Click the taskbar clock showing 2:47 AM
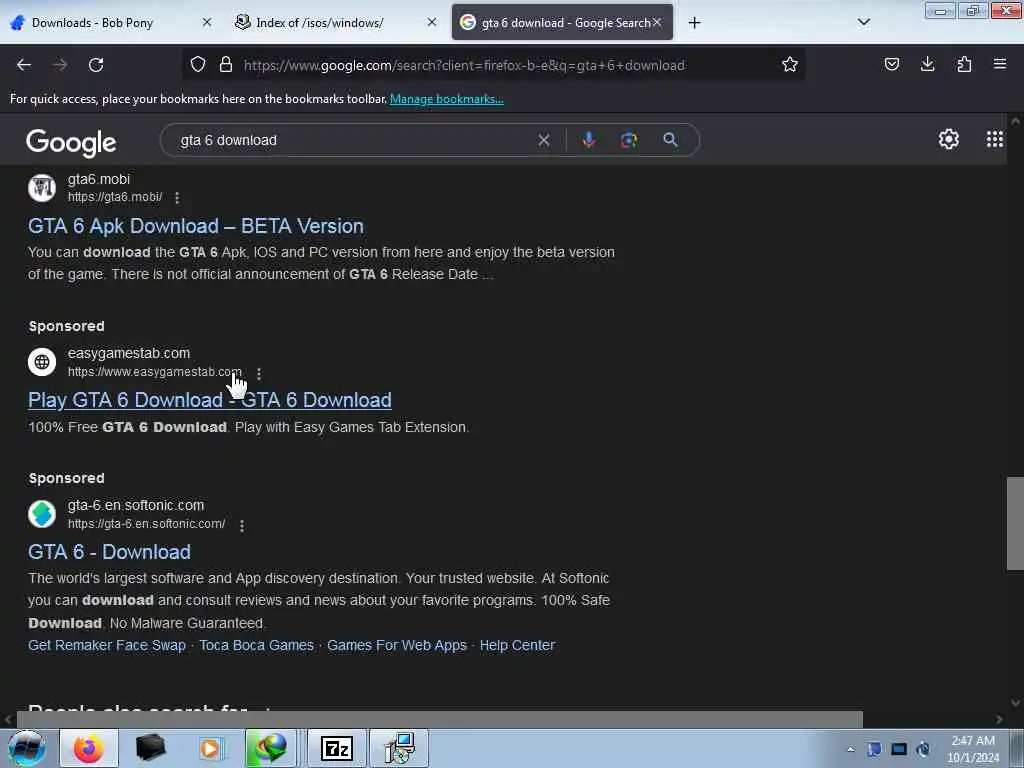This screenshot has height=768, width=1024. [x=973, y=748]
